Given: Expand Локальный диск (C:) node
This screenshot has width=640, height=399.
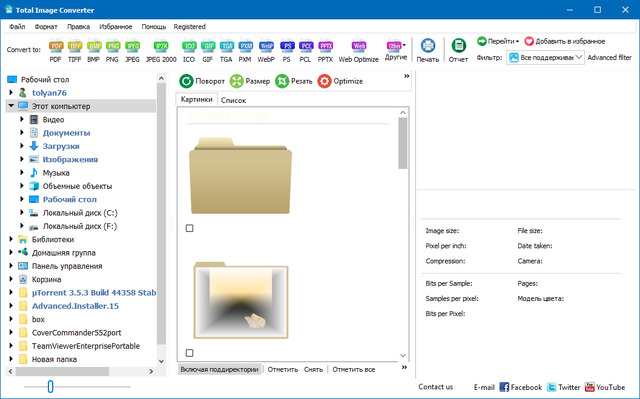Looking at the screenshot, I should coord(22,213).
